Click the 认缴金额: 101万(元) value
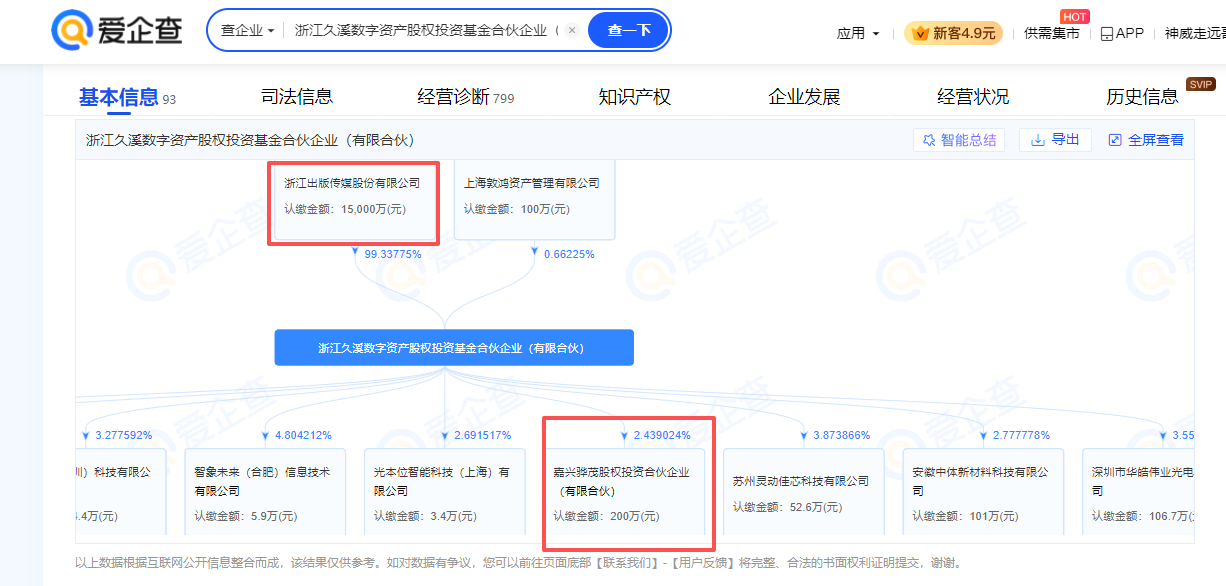Viewport: 1226px width, 586px height. [x=965, y=516]
